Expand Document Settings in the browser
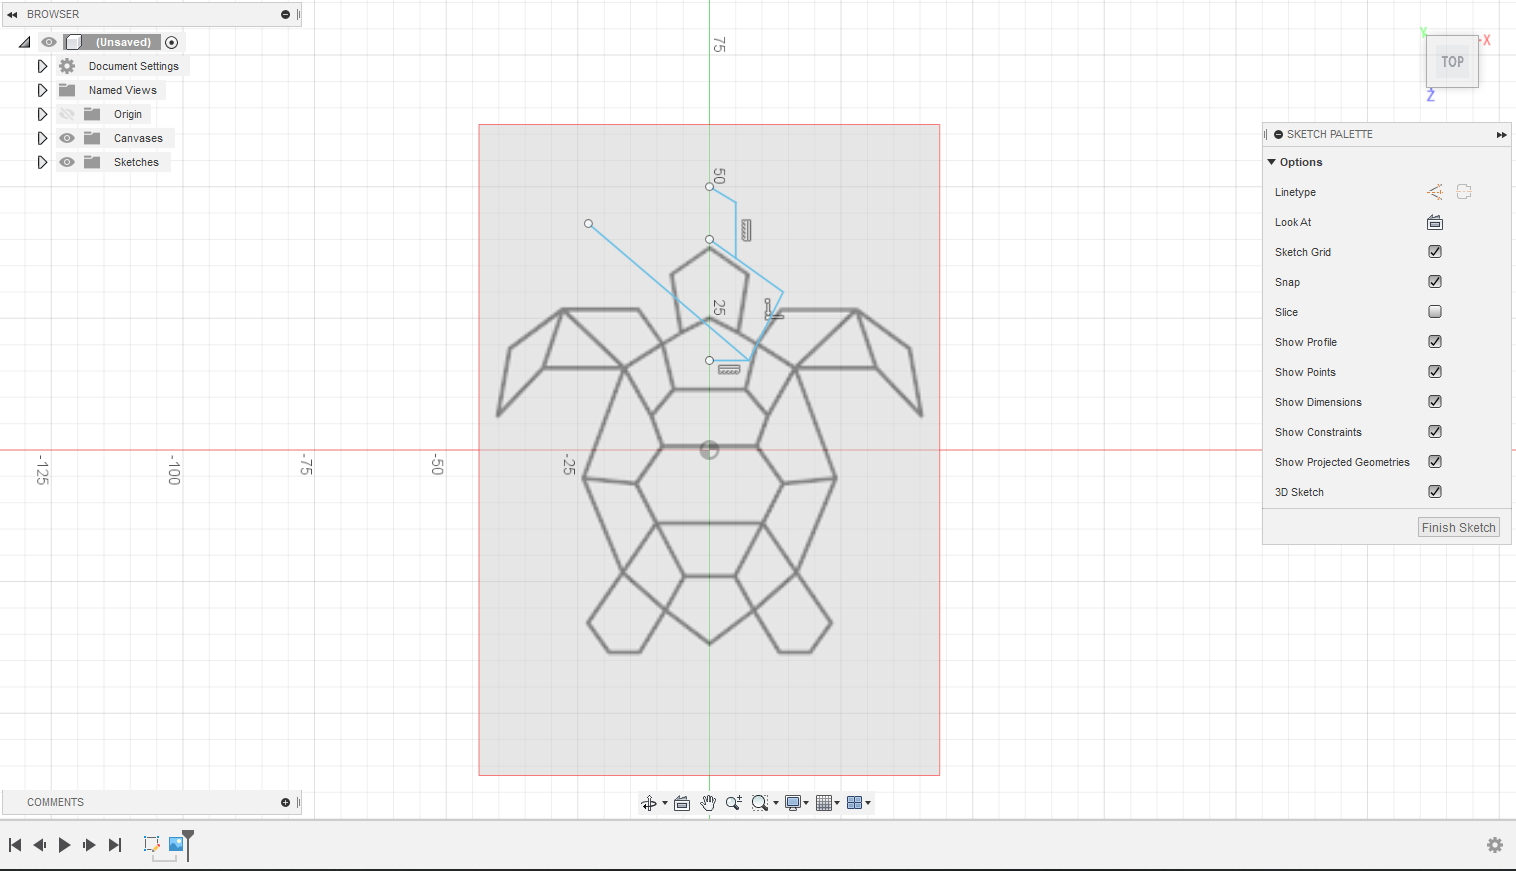The height and width of the screenshot is (871, 1516). pyautogui.click(x=42, y=65)
